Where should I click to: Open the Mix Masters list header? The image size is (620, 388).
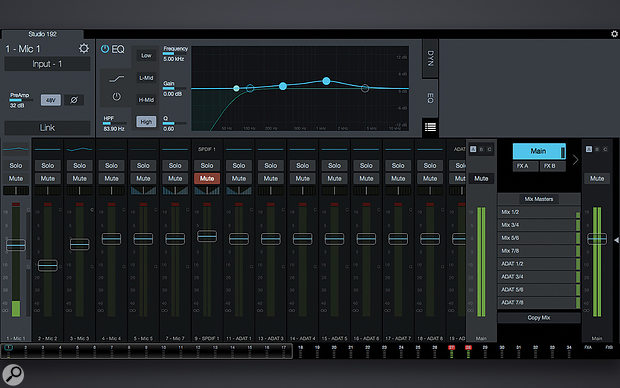[x=539, y=199]
